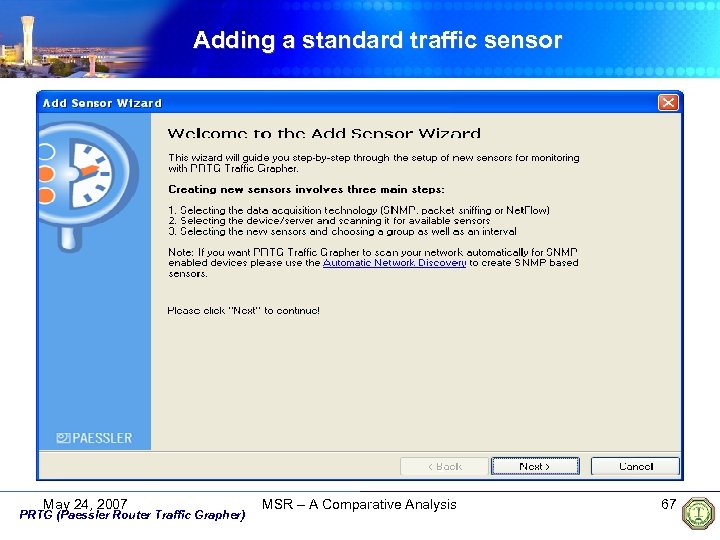Viewport: 720px width, 540px height.
Task: Click the Cancel button in the wizard
Action: coord(635,466)
